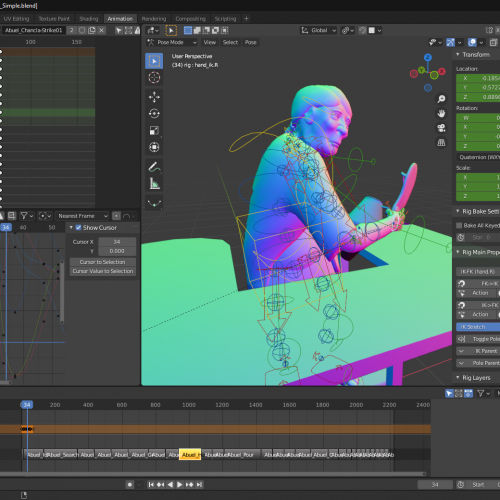Open the View menu in viewport header
Viewport: 500px width, 500px height.
coord(210,42)
